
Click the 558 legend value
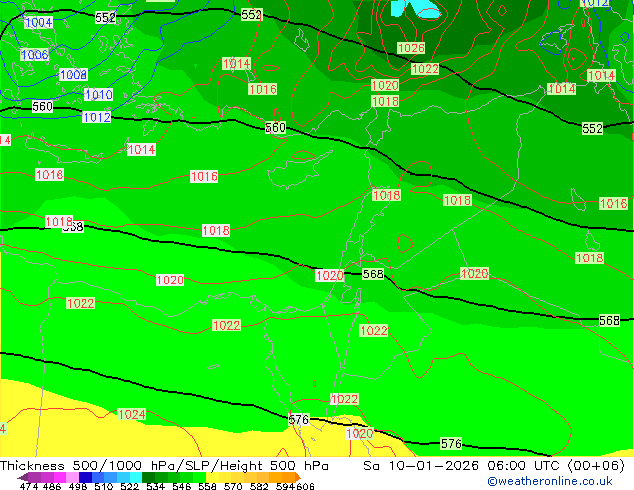tap(207, 486)
